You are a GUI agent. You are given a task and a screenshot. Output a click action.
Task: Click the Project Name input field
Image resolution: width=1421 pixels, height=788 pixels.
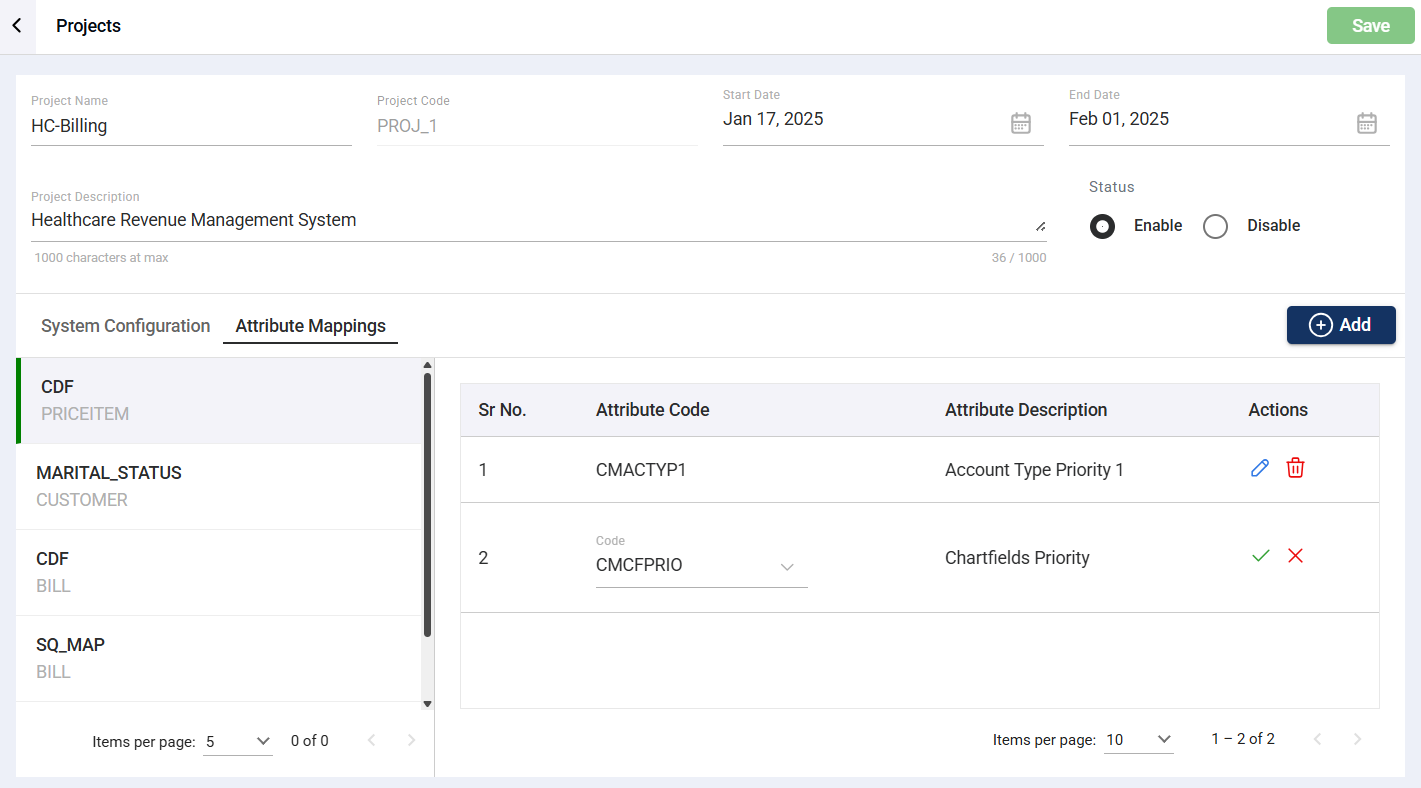tap(190, 126)
